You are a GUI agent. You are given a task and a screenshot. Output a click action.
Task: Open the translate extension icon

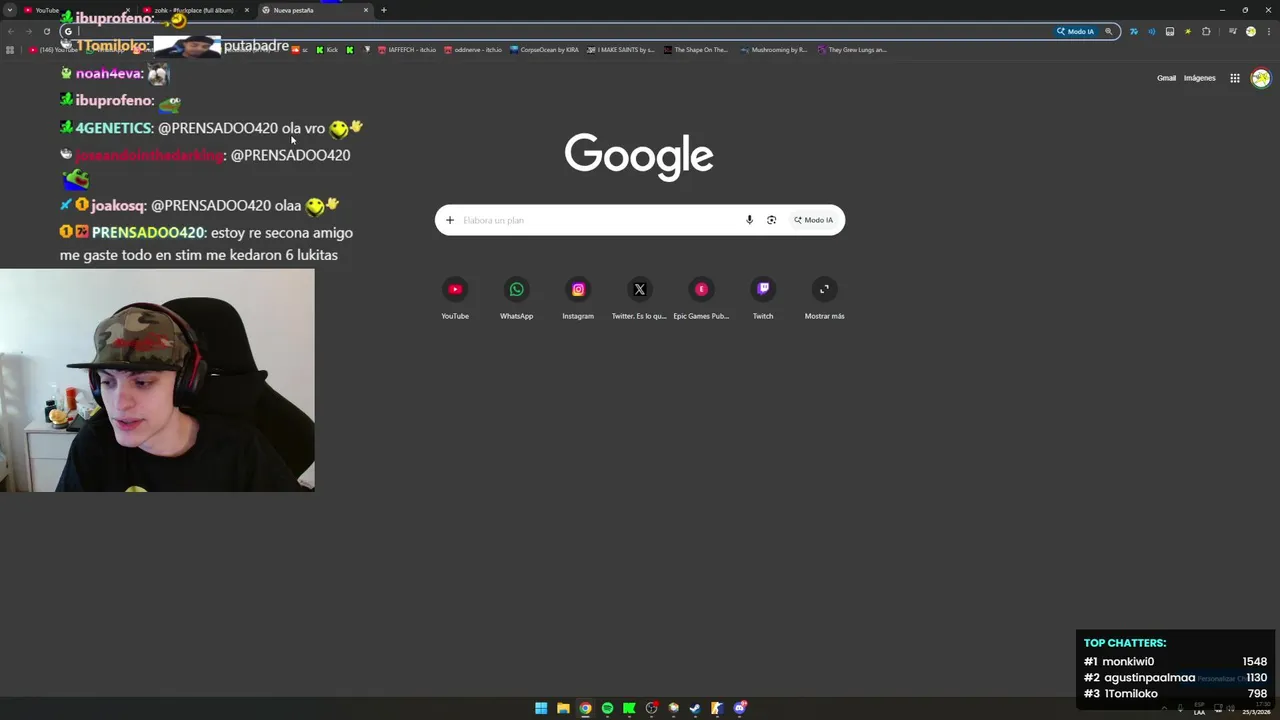(1133, 31)
